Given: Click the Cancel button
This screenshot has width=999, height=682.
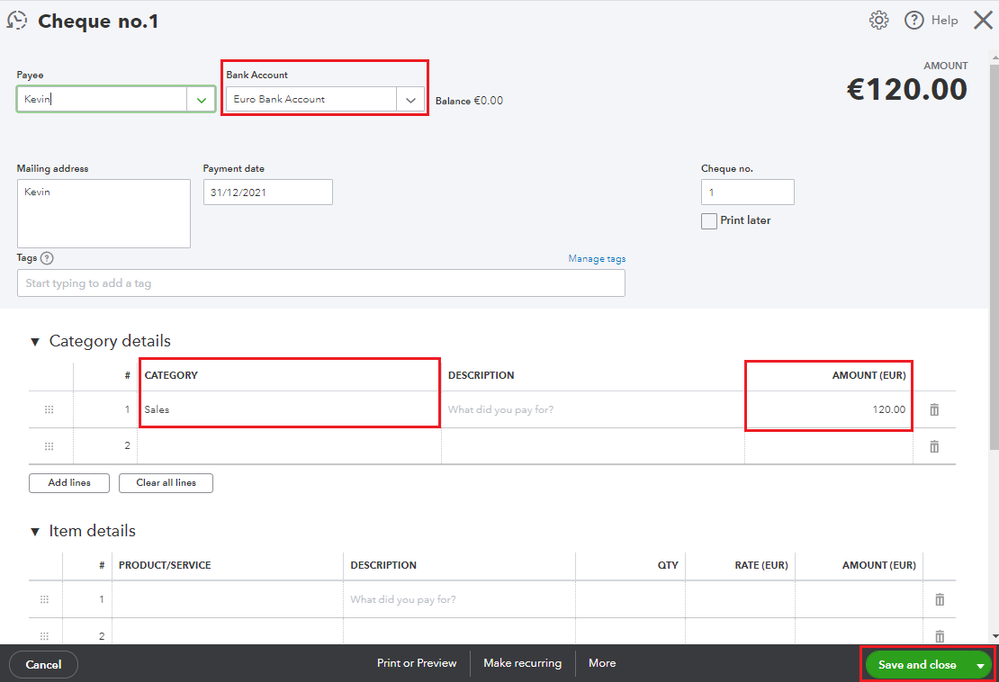Looking at the screenshot, I should click(x=43, y=664).
